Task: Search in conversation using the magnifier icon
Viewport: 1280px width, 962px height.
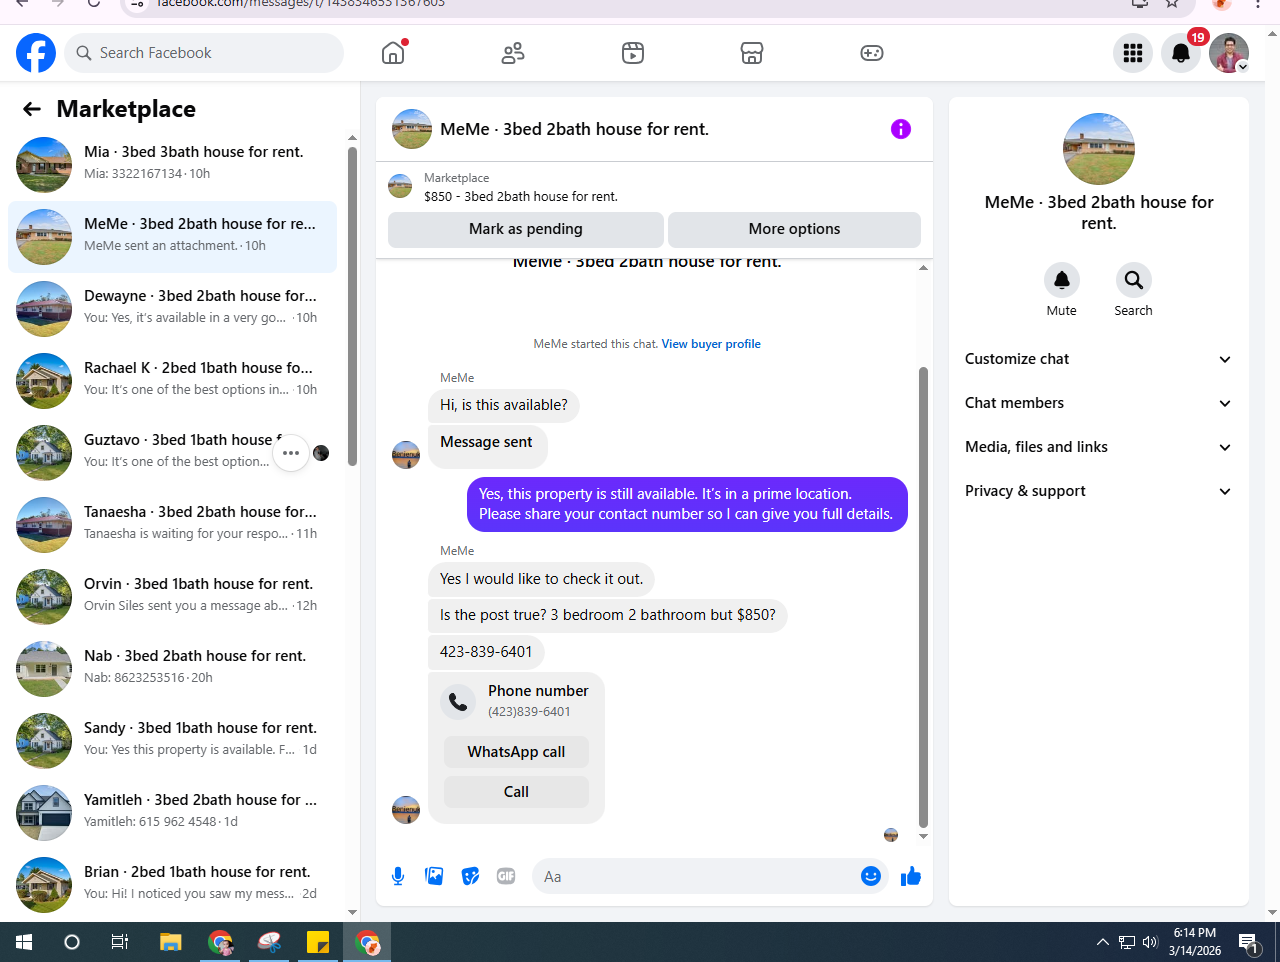Action: point(1133,280)
